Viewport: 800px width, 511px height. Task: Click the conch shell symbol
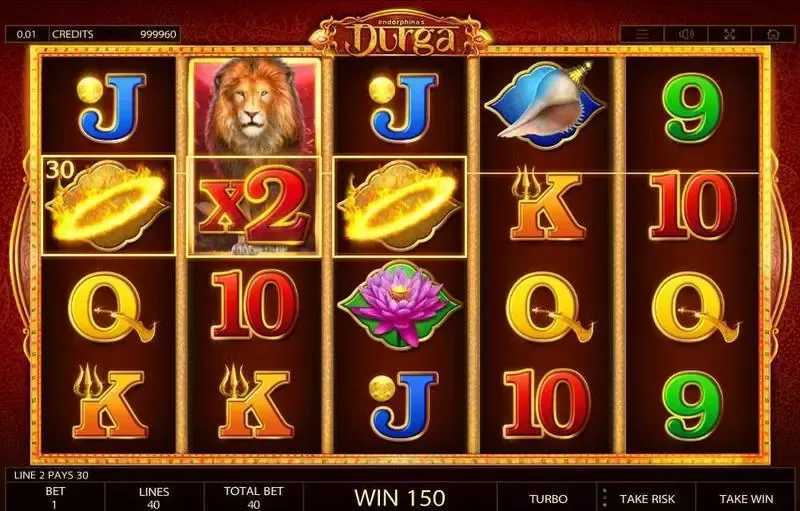coord(545,105)
